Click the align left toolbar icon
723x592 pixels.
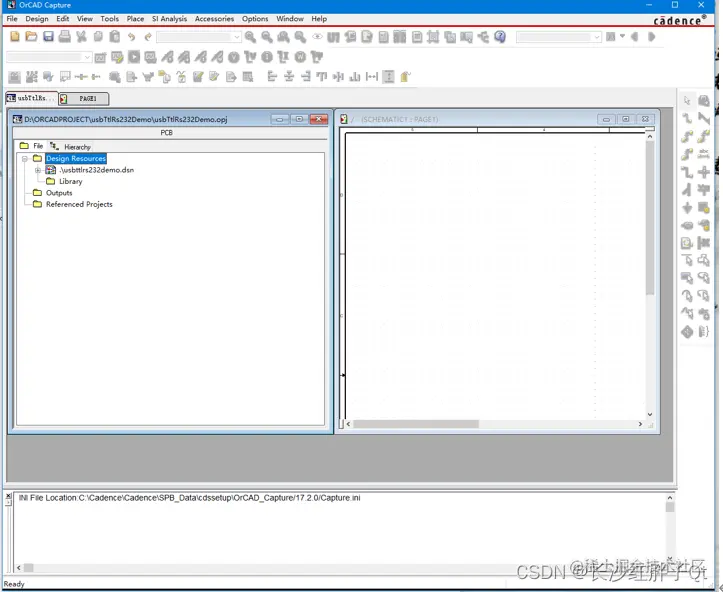pyautogui.click(x=272, y=77)
